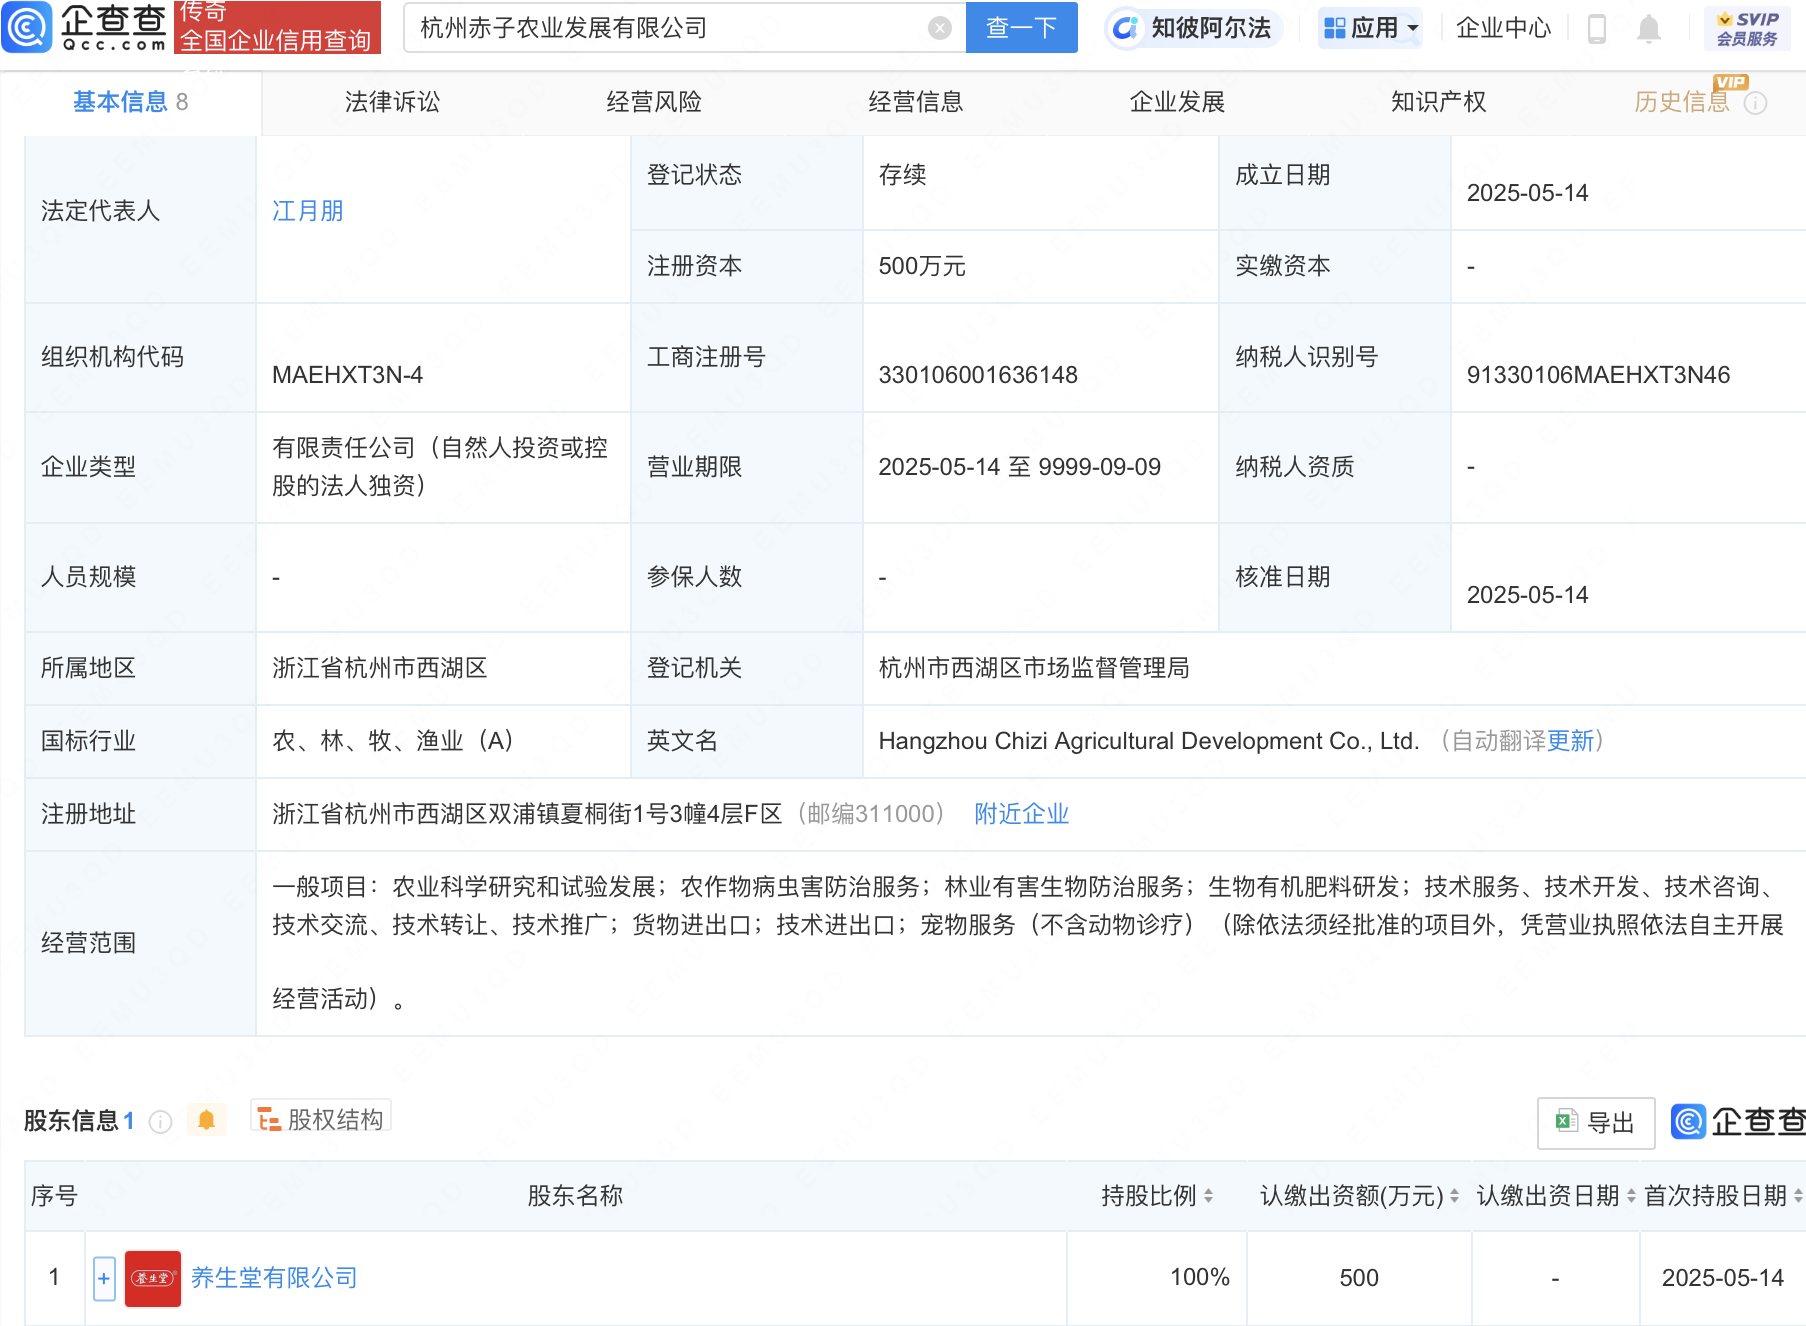Expand the 养生堂有限公司 shareholder row
The image size is (1806, 1326).
pyautogui.click(x=104, y=1278)
